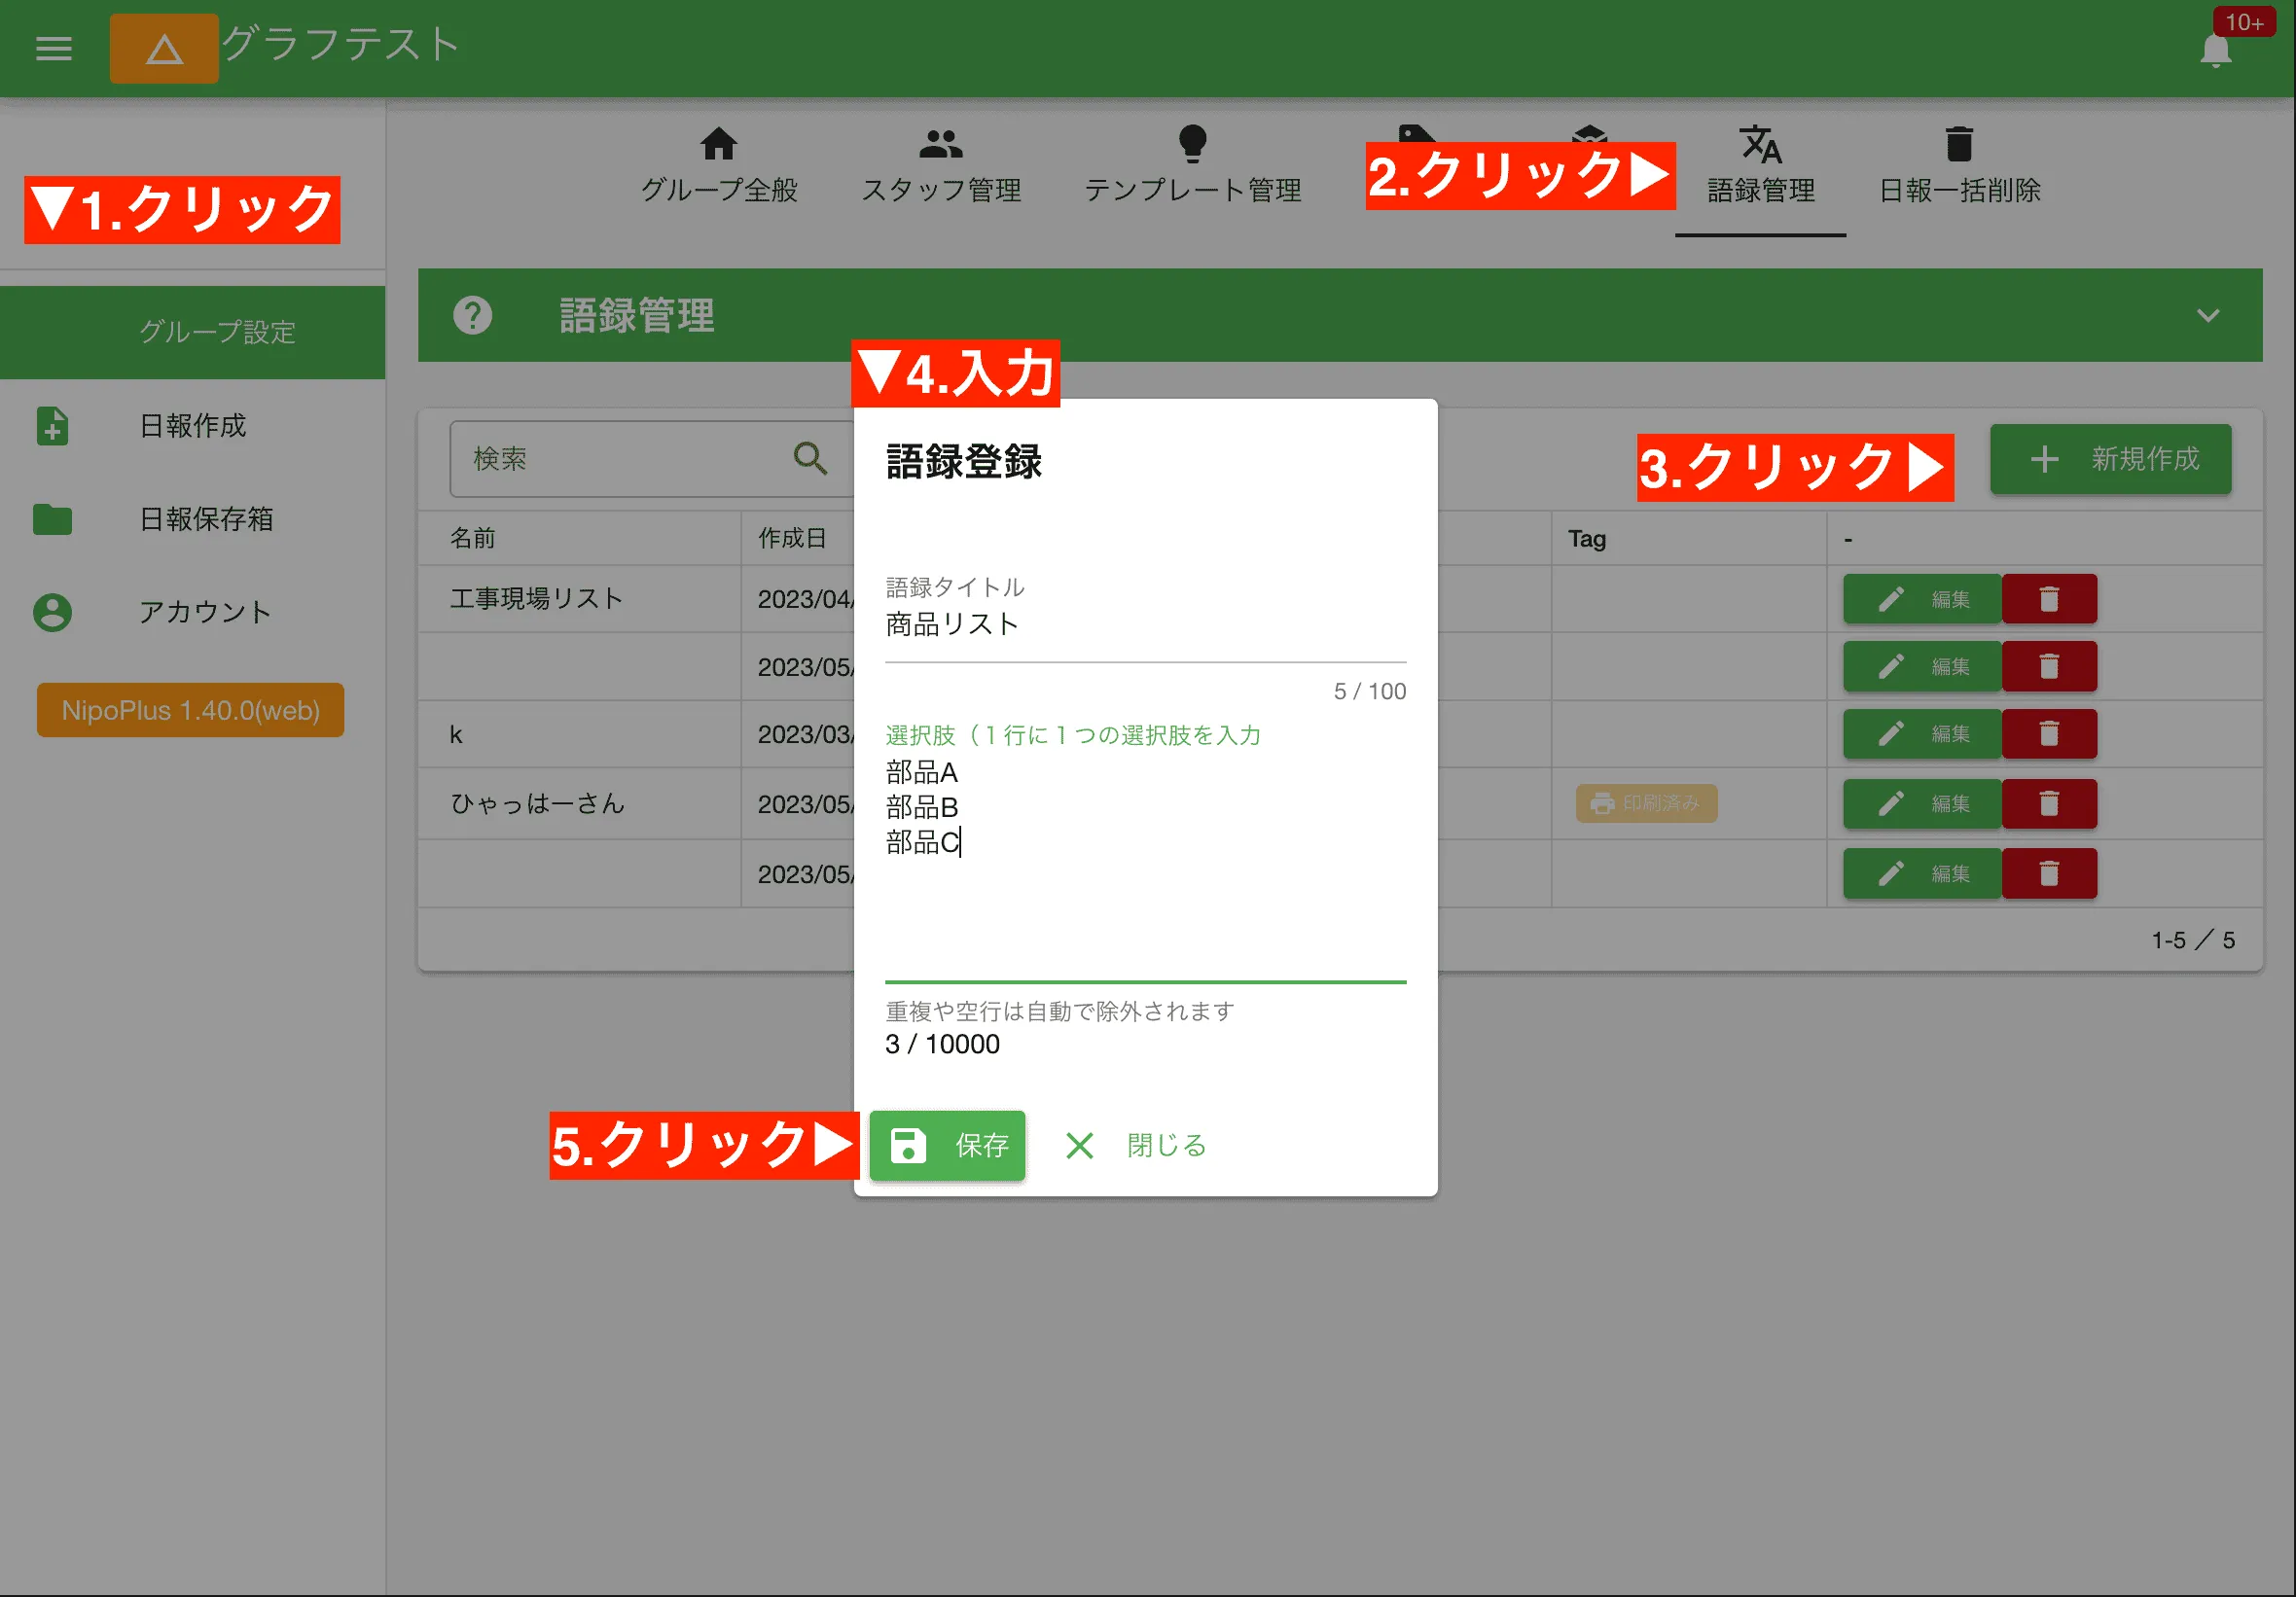
Task: Open the notification bell alerts
Action: [2216, 48]
